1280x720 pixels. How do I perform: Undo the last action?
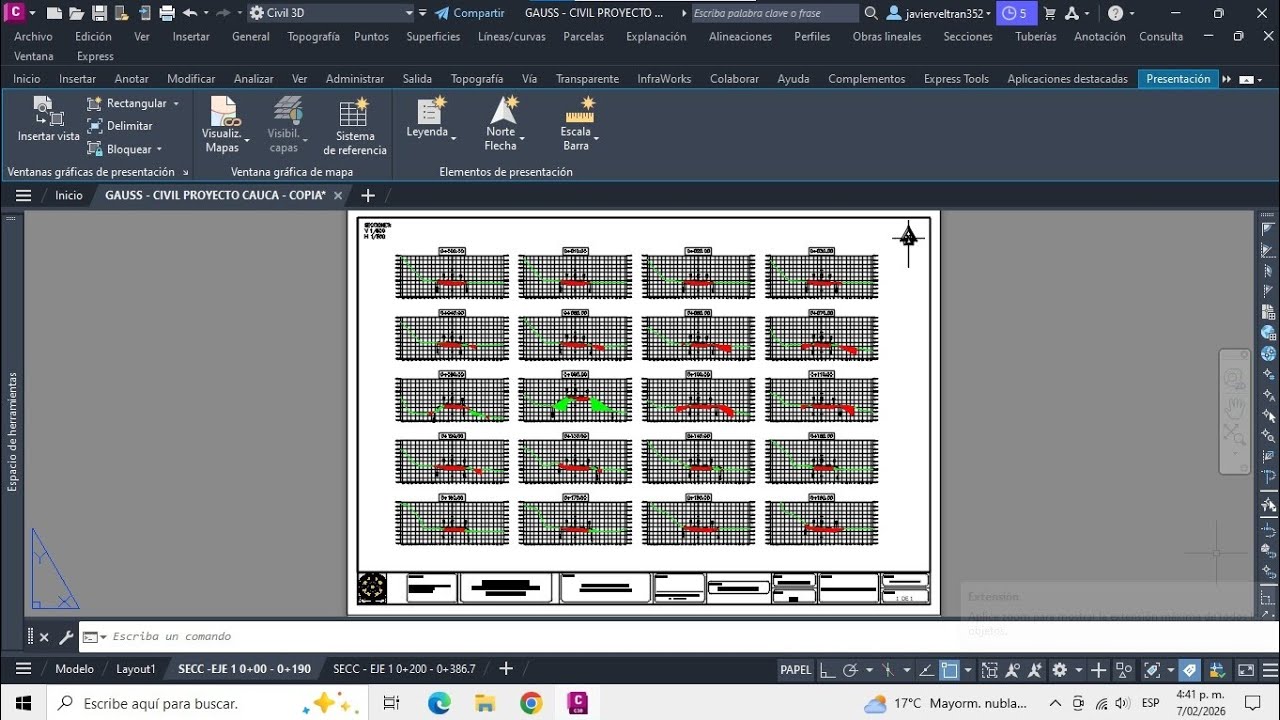tap(190, 13)
